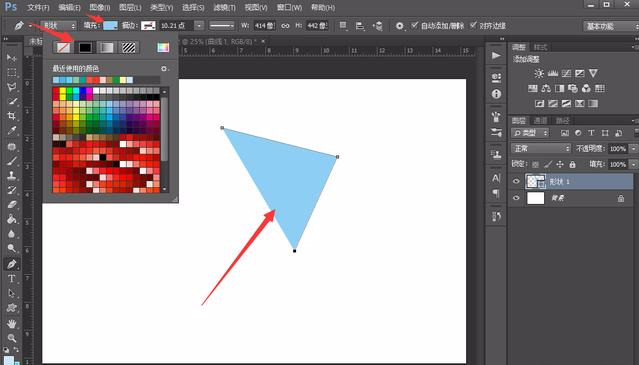Open the Character panel icon
Image resolution: width=639 pixels, height=365 pixels.
click(x=496, y=178)
